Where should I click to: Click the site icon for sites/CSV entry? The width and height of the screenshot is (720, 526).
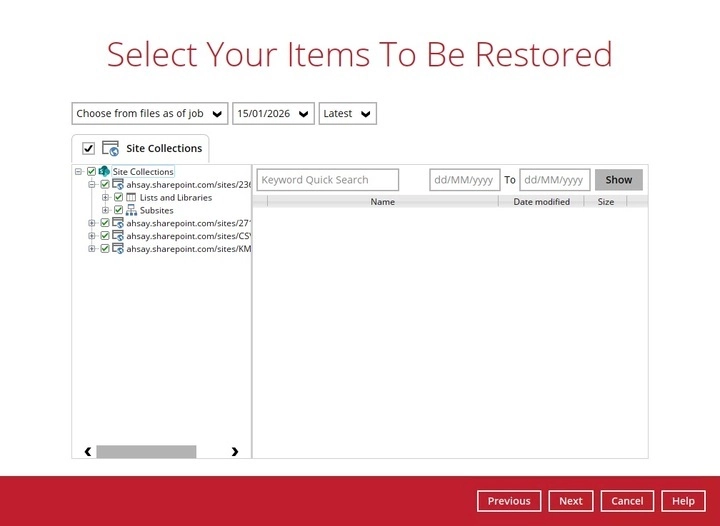pyautogui.click(x=117, y=236)
